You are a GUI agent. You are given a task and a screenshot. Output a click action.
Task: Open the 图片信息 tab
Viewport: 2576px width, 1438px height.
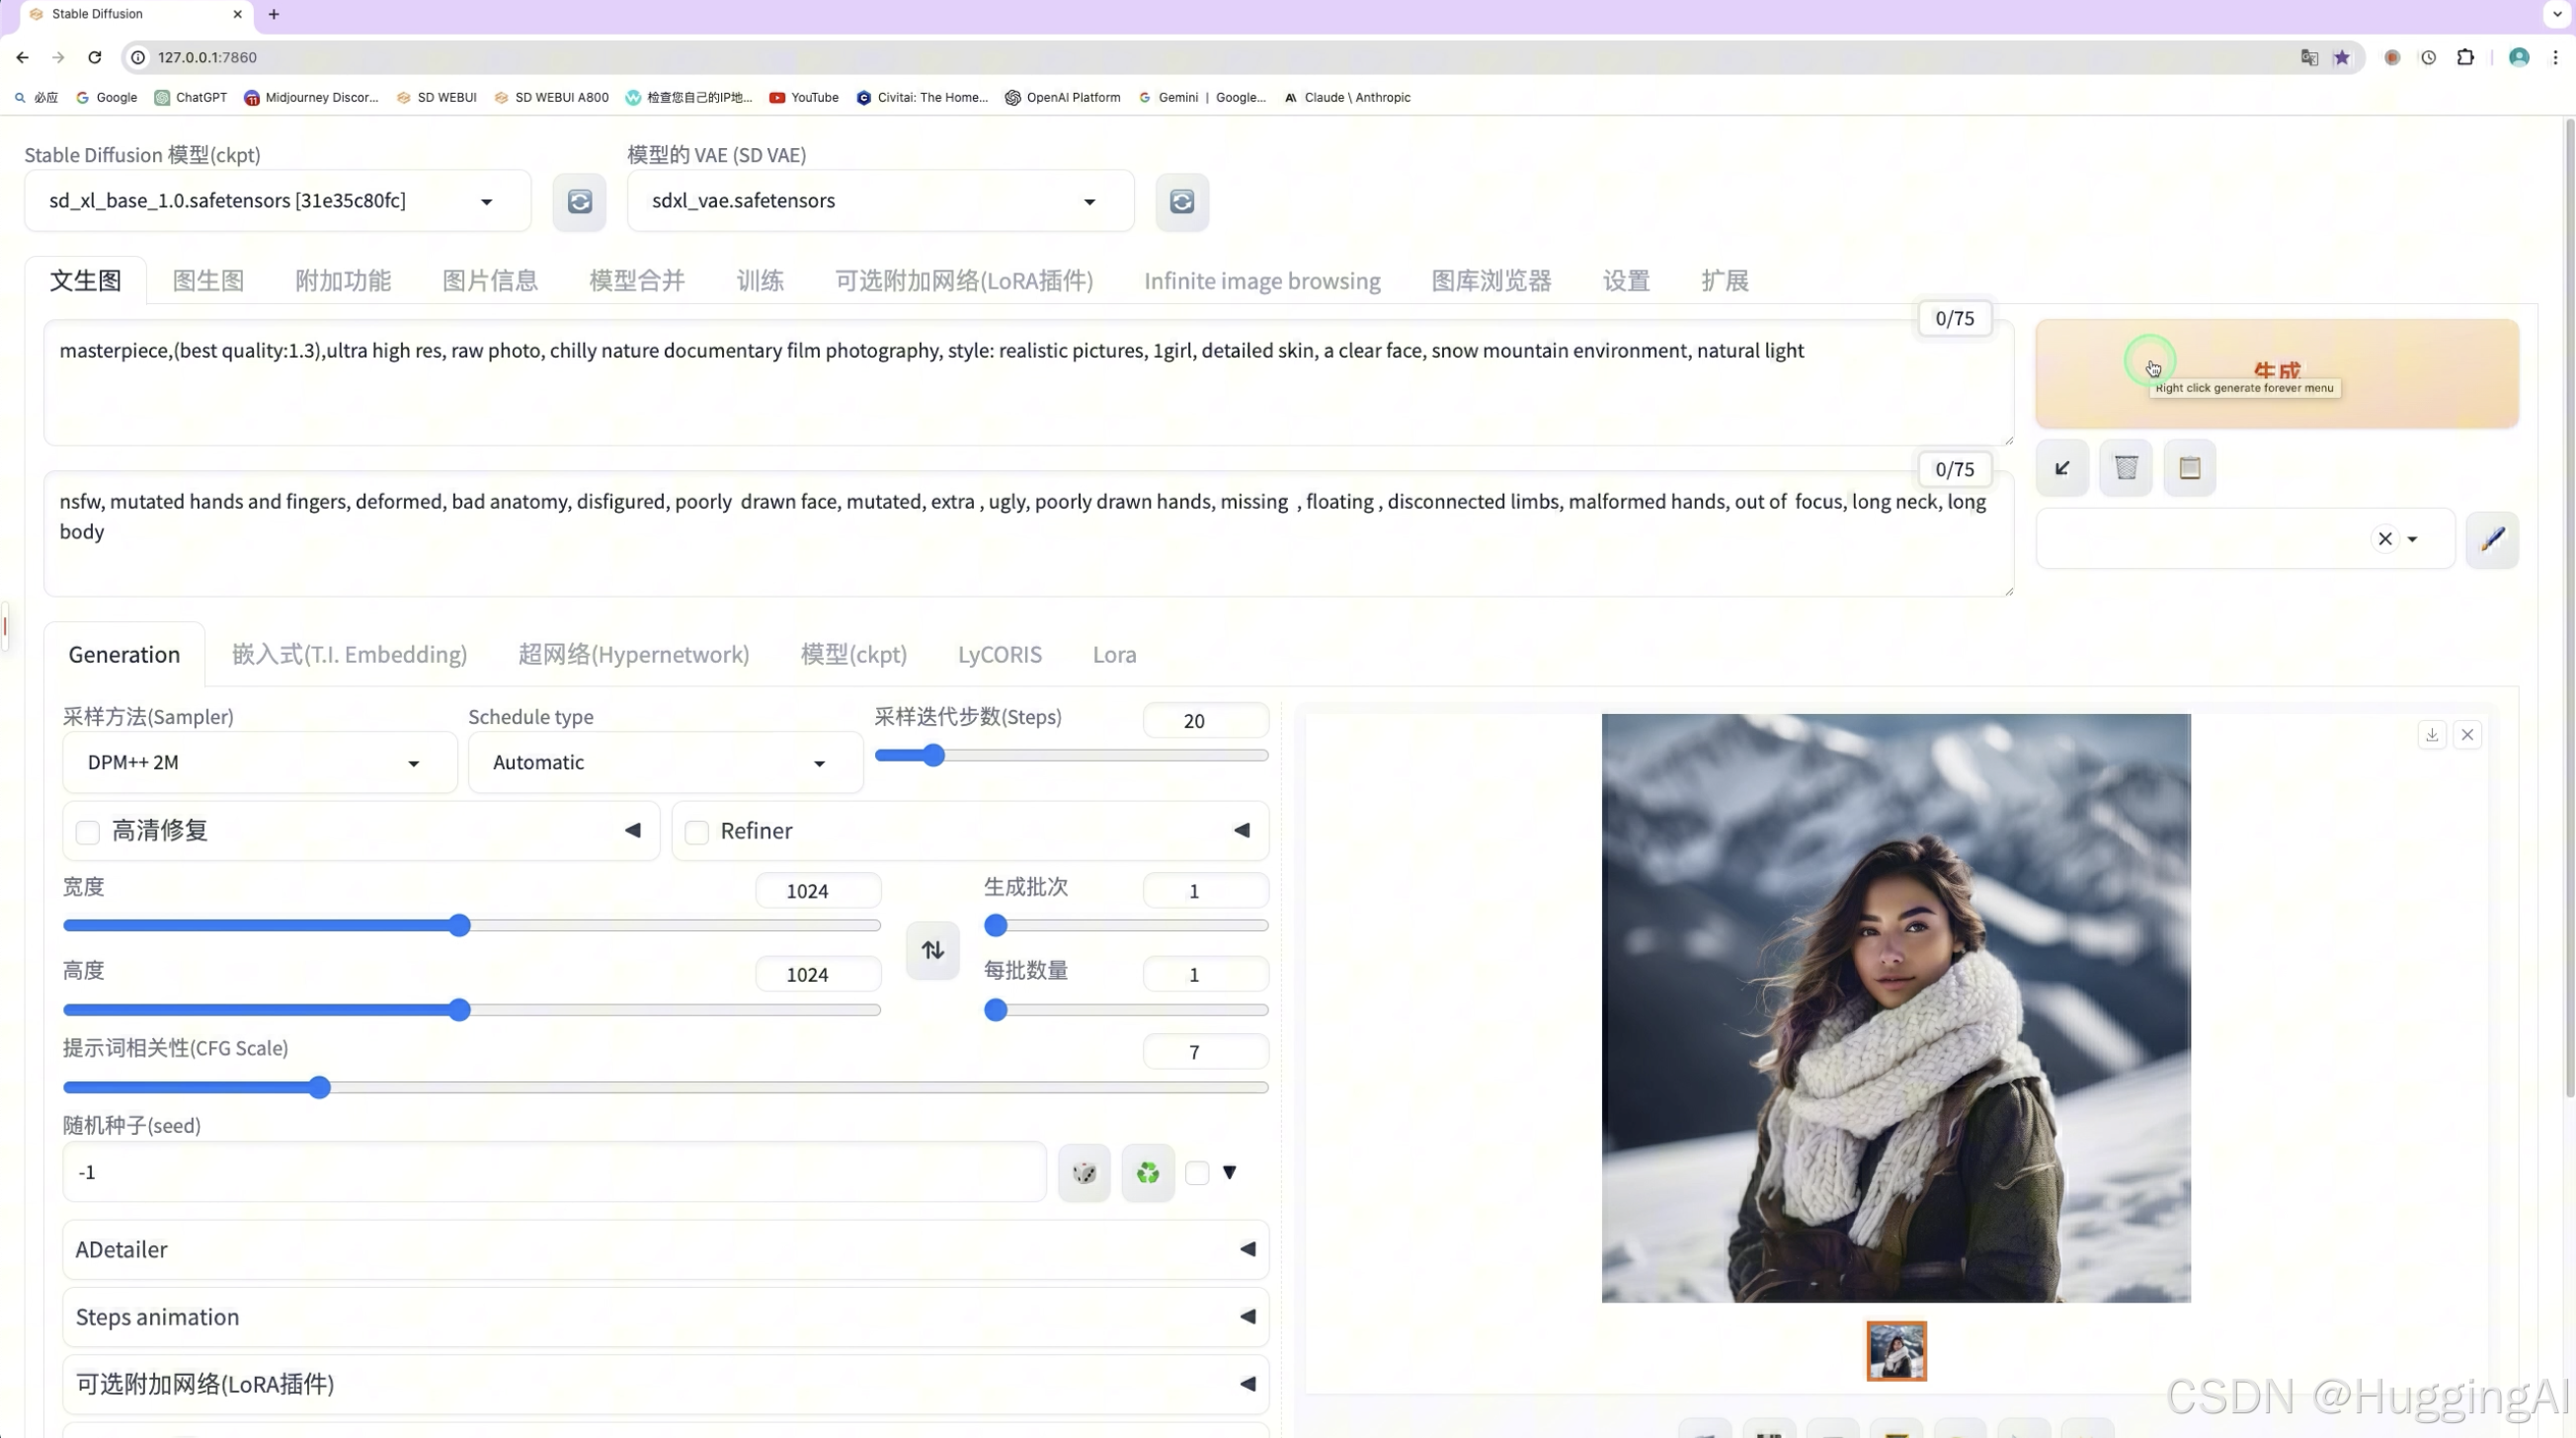tap(490, 281)
